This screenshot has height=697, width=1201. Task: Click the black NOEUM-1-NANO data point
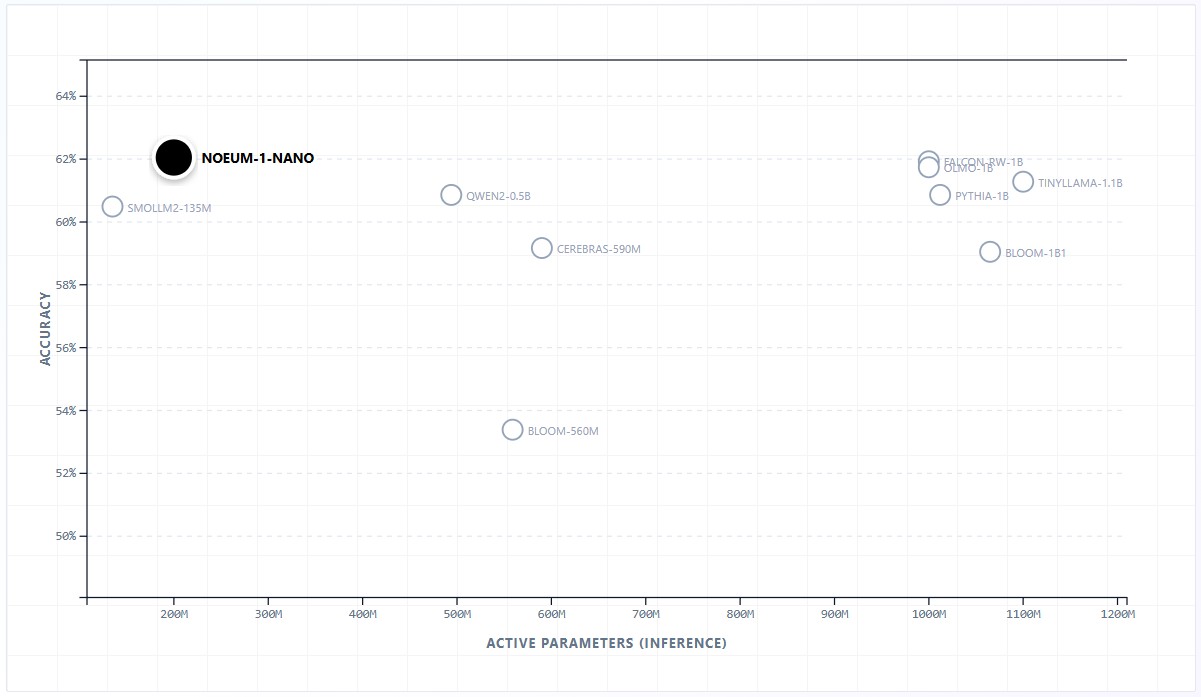coord(173,157)
